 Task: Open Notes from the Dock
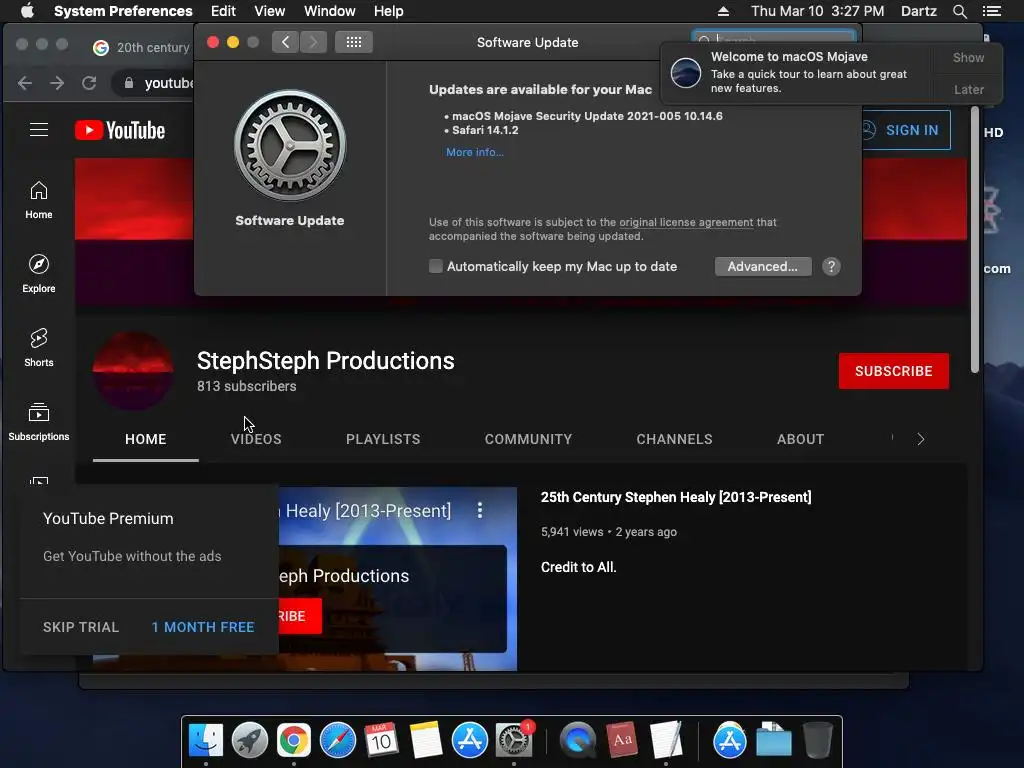point(426,741)
